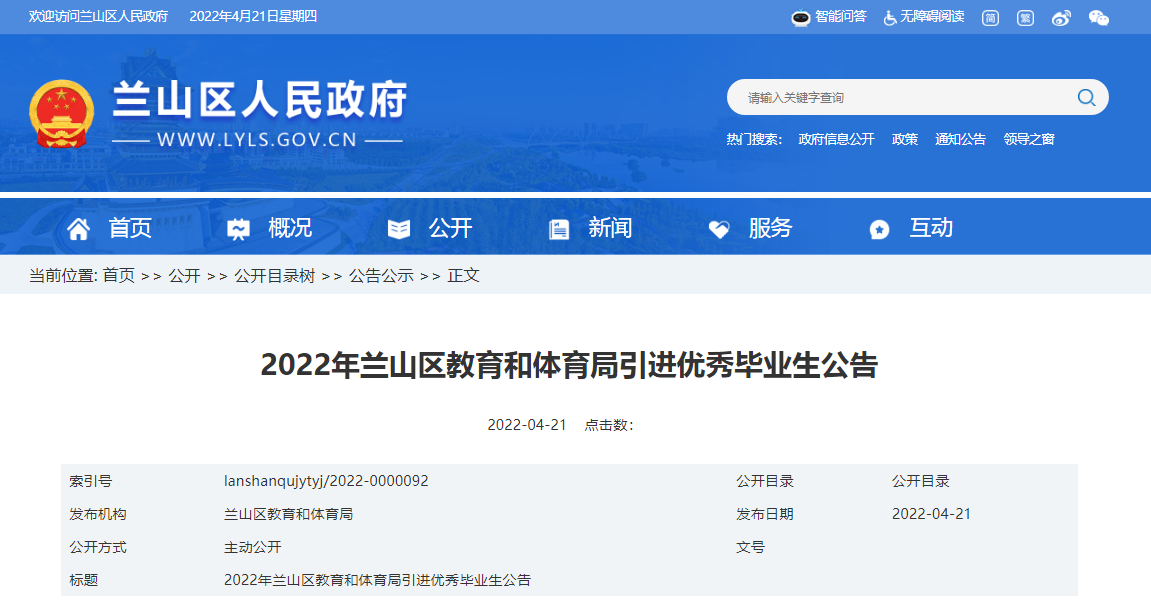Go to 公告公示 in breadcrumb
Image resolution: width=1151 pixels, height=606 pixels.
(381, 276)
